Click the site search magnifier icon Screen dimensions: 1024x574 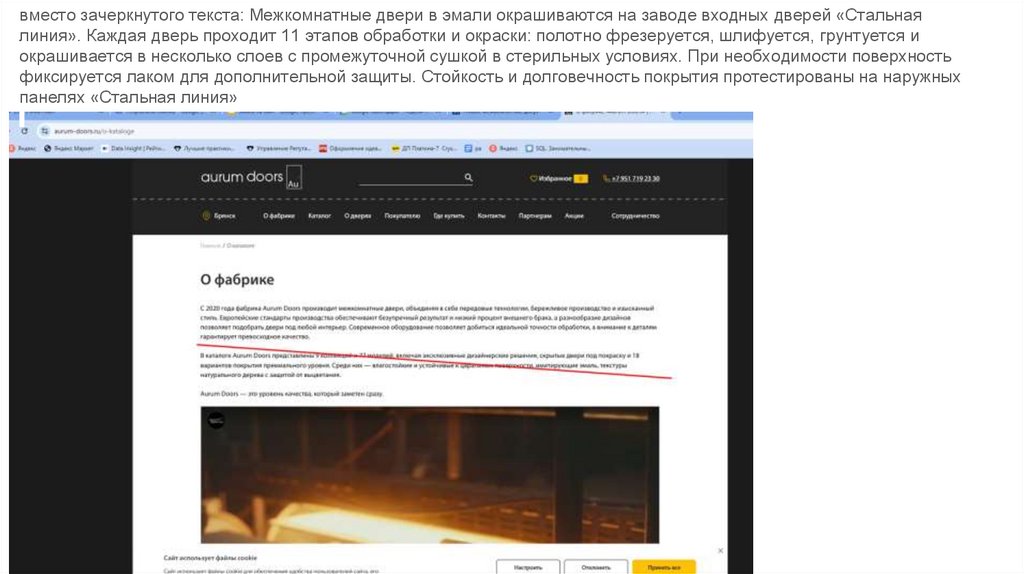[x=468, y=177]
